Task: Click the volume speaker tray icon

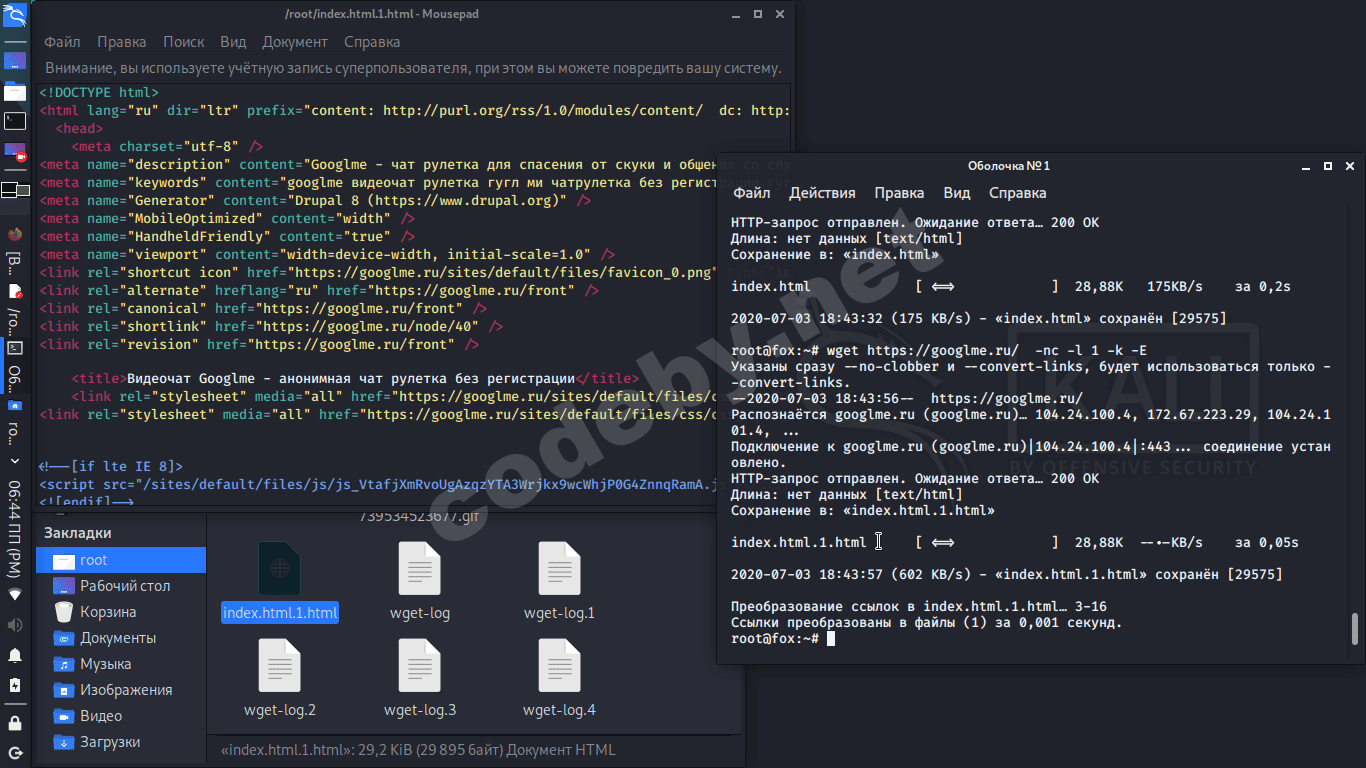Action: pos(15,625)
